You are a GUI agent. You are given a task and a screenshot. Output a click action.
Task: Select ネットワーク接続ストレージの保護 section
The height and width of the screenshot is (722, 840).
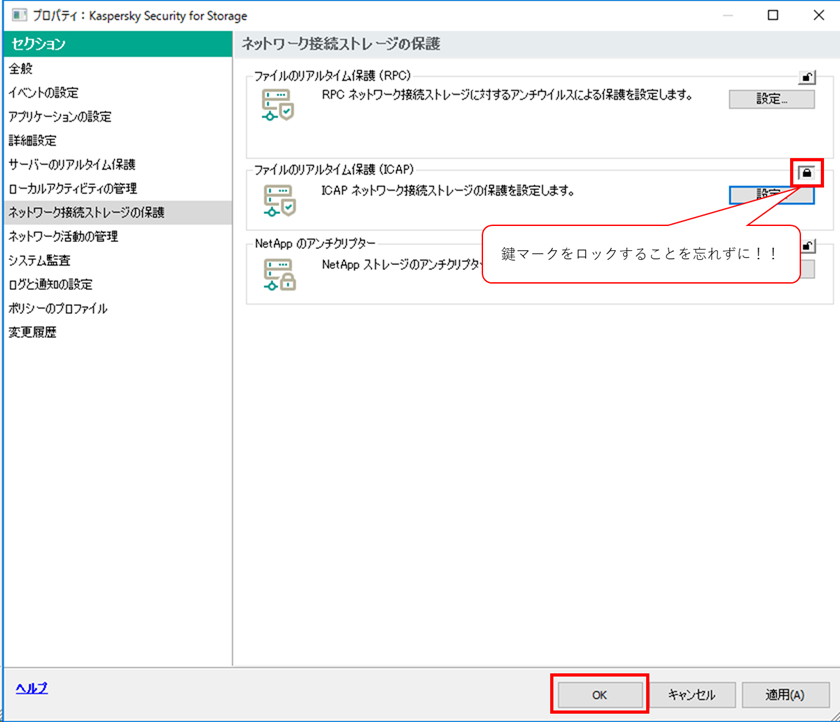click(117, 213)
